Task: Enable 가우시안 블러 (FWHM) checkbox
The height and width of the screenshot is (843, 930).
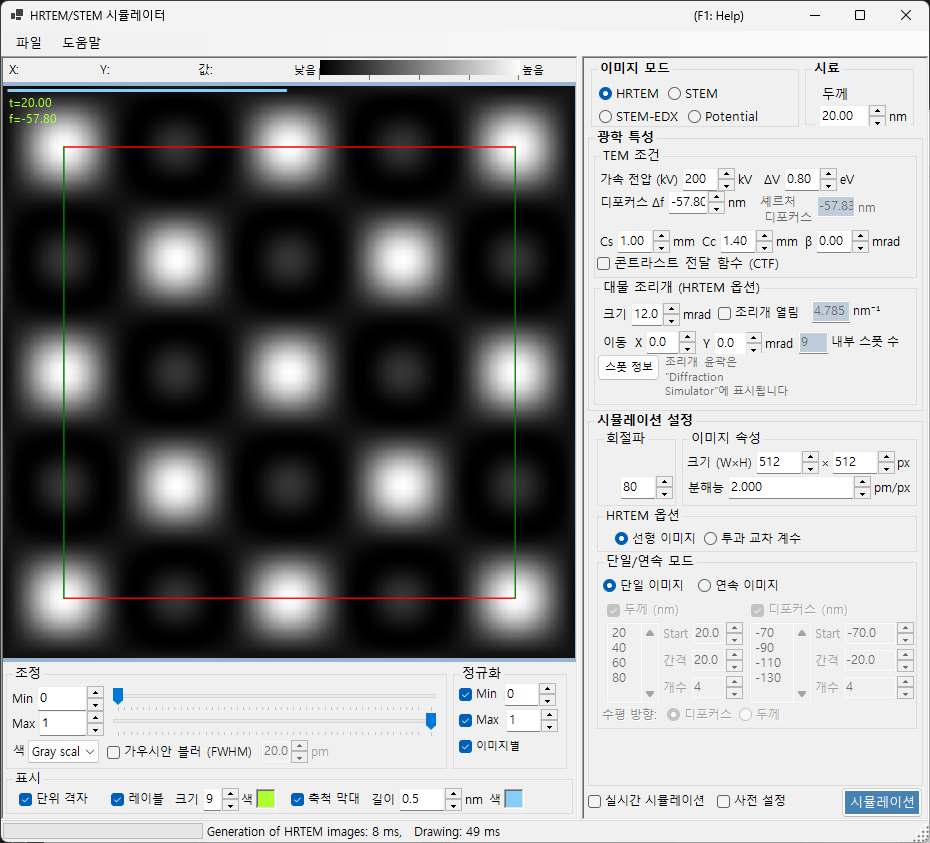Action: (179, 752)
